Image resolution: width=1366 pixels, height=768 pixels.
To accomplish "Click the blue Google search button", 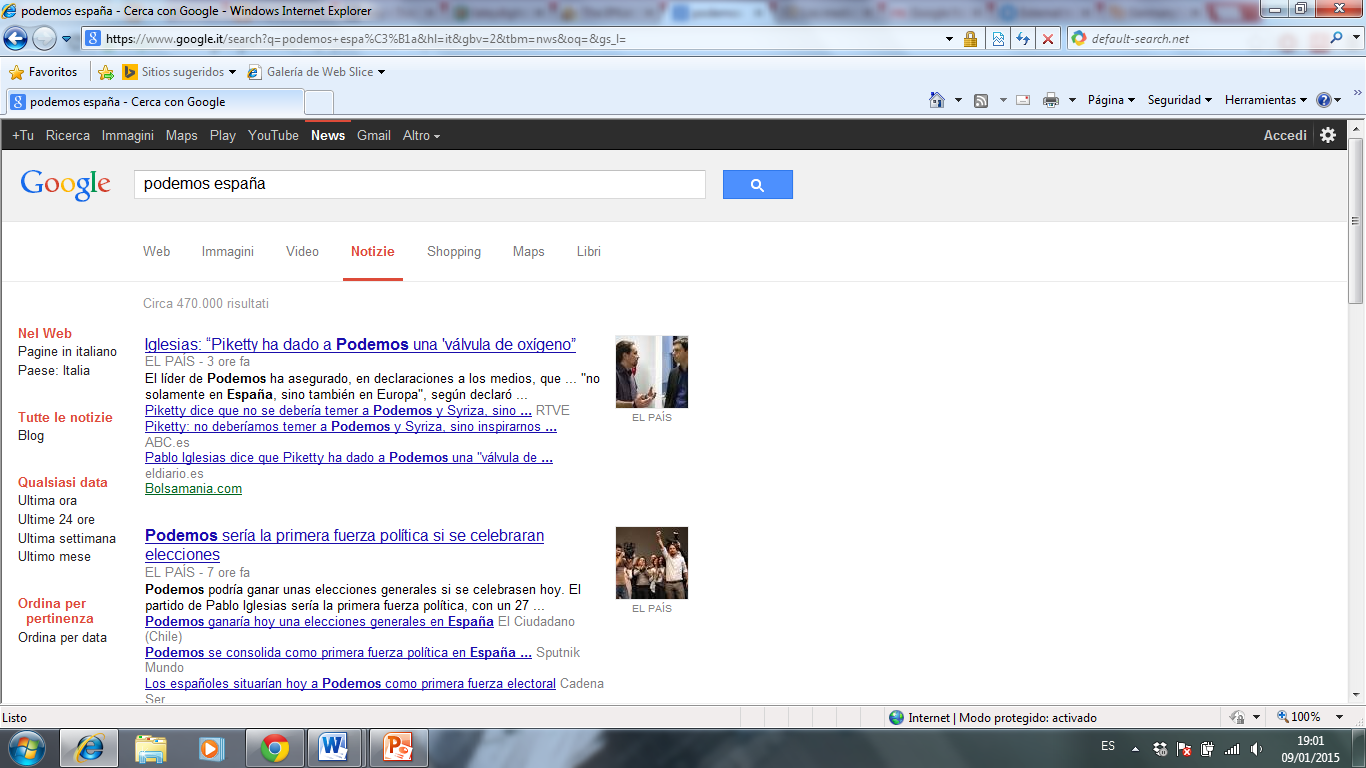I will [758, 184].
